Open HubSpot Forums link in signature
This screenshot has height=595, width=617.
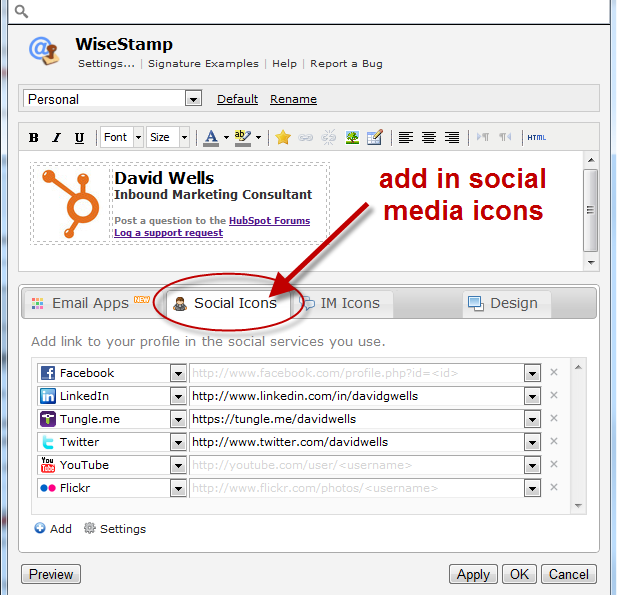click(x=270, y=221)
